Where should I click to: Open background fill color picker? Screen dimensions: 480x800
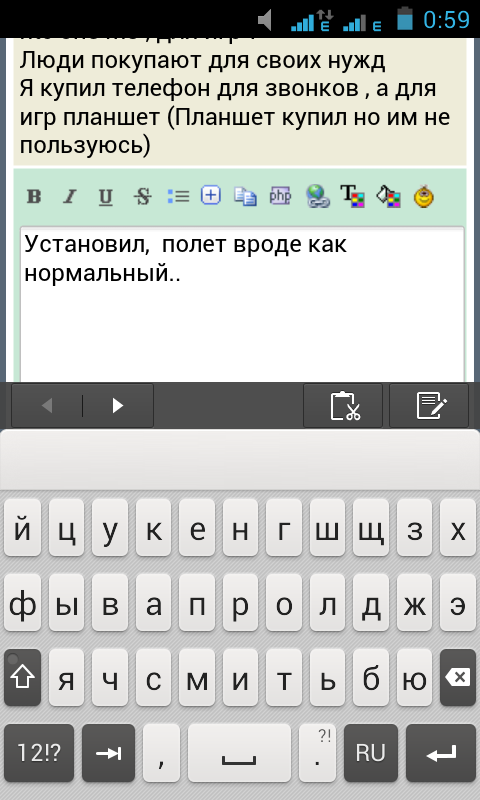388,196
